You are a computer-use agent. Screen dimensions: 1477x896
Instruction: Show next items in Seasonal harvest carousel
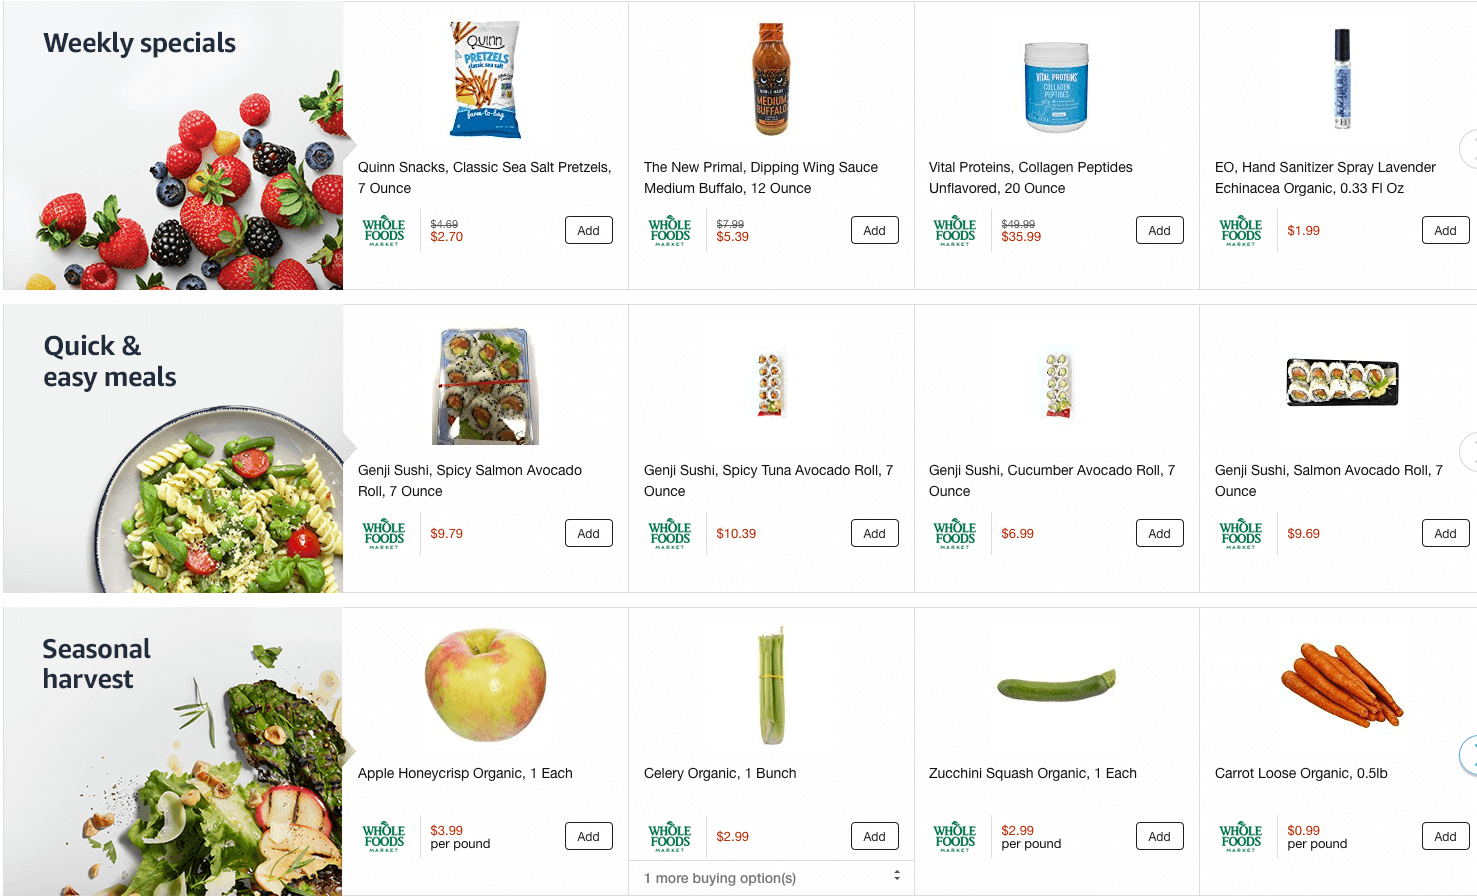(1469, 755)
